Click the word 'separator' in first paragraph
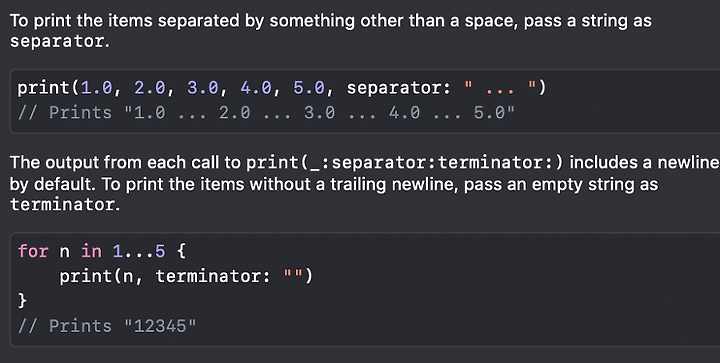The width and height of the screenshot is (720, 363). [57, 41]
